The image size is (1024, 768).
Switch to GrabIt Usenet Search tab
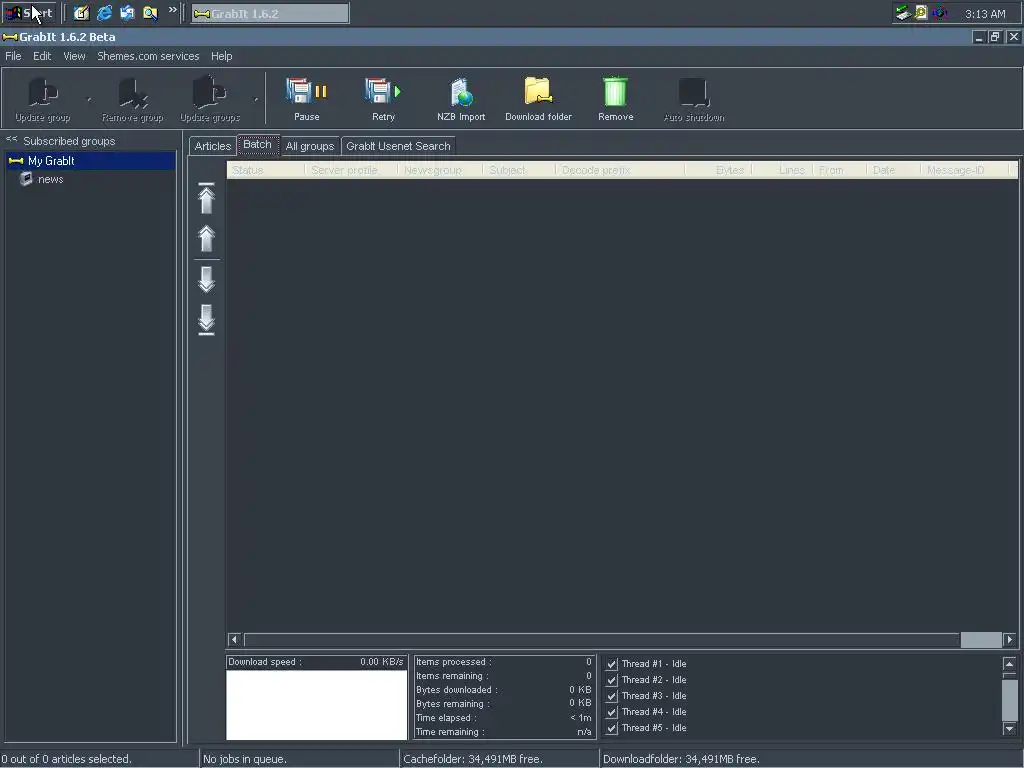[x=398, y=146]
